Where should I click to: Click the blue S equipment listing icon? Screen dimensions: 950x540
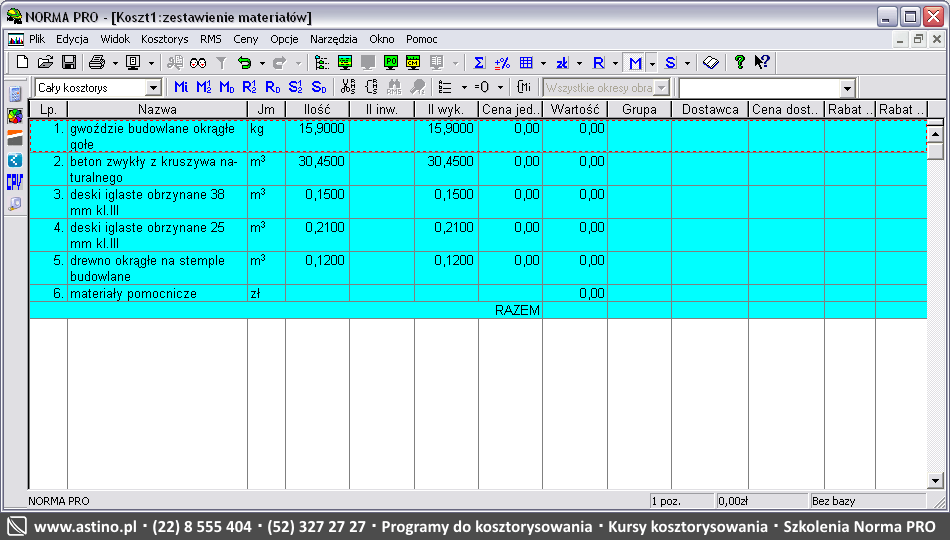[x=670, y=62]
